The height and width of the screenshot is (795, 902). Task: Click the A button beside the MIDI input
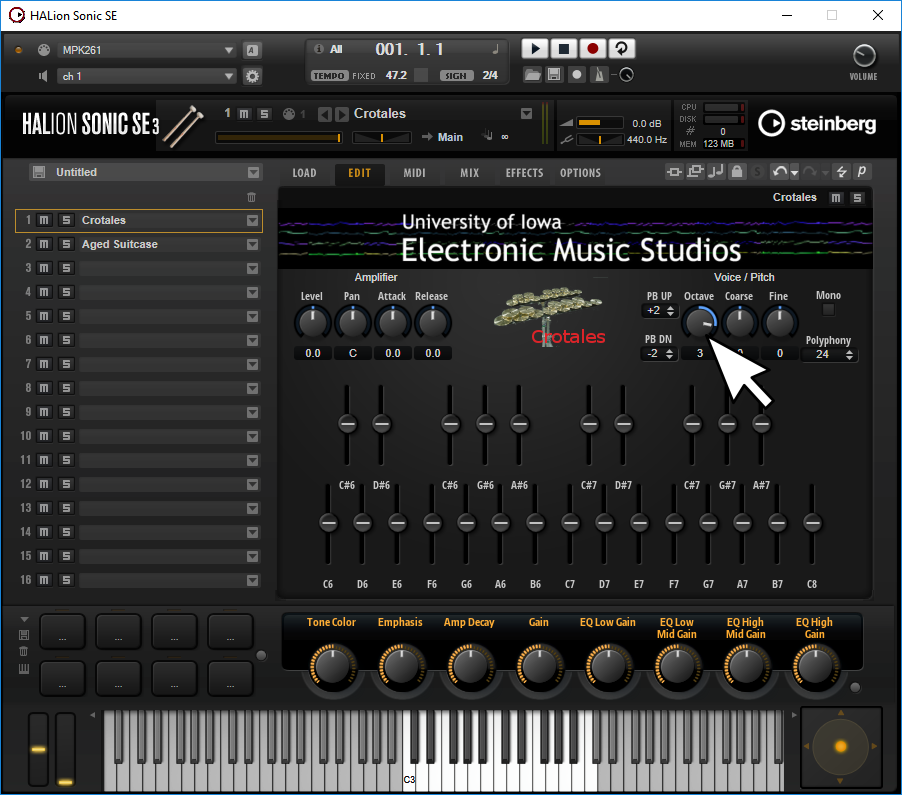(x=252, y=50)
